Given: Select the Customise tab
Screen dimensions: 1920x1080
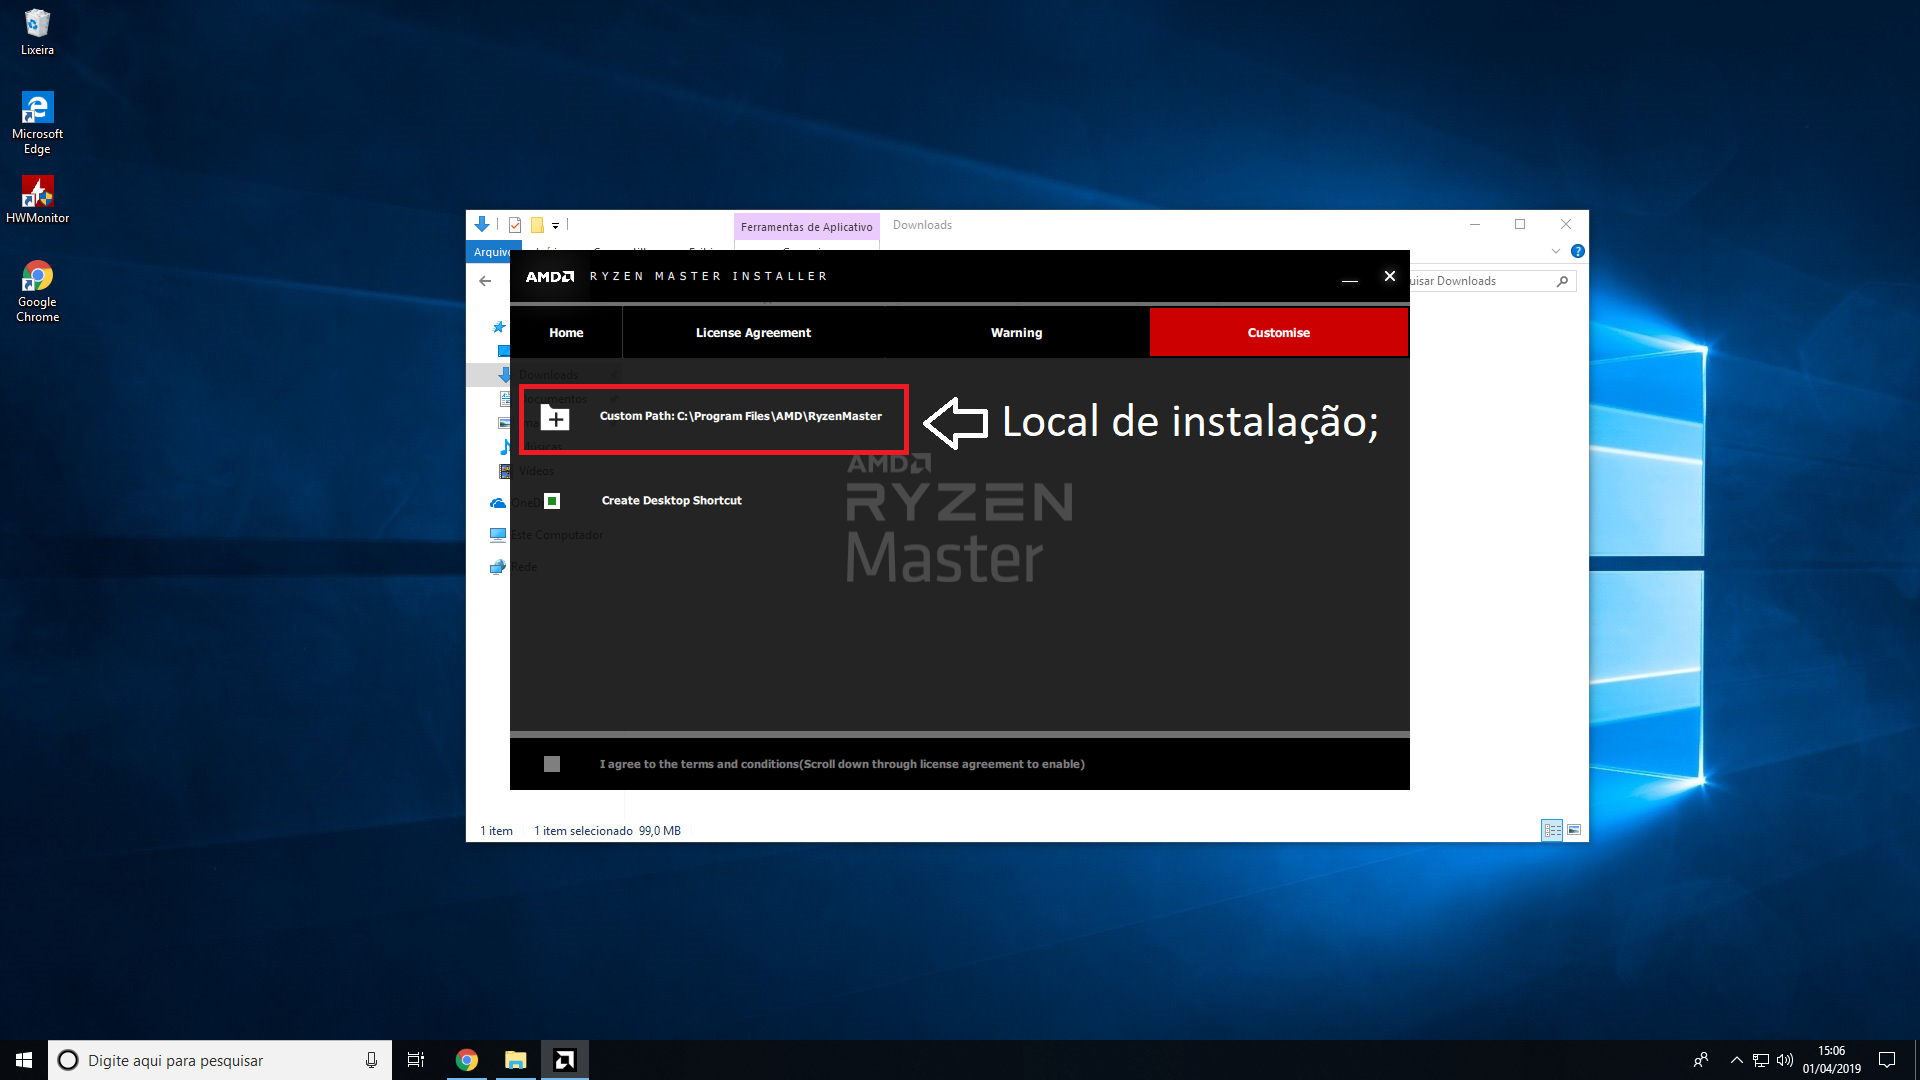Looking at the screenshot, I should (x=1278, y=333).
